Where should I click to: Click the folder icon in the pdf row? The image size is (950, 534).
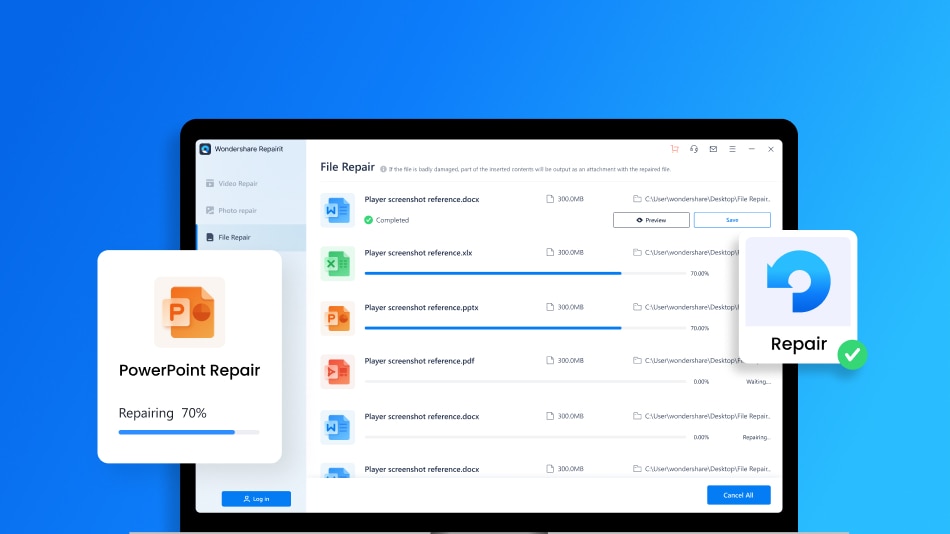point(637,360)
